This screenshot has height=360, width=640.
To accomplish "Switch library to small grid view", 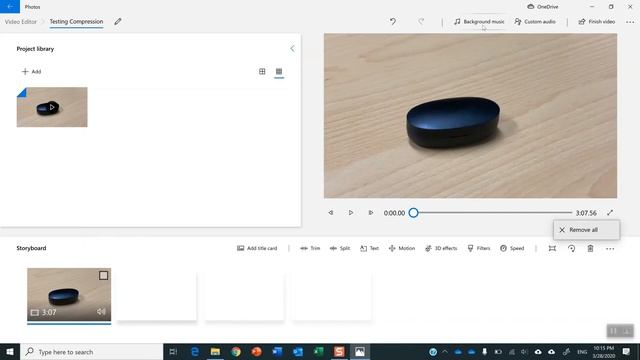I will click(x=279, y=71).
